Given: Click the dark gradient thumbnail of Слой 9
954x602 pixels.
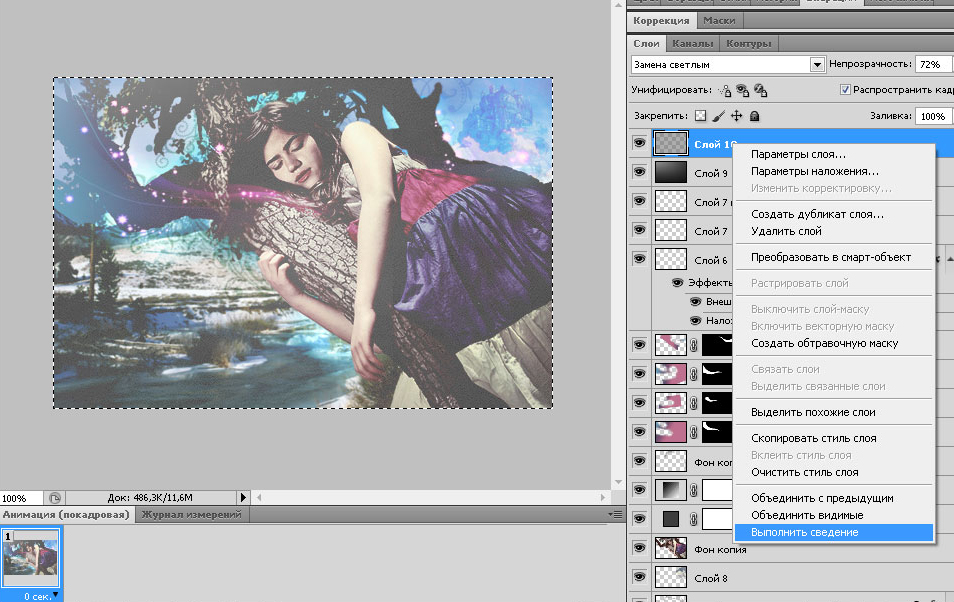Looking at the screenshot, I should [x=670, y=172].
